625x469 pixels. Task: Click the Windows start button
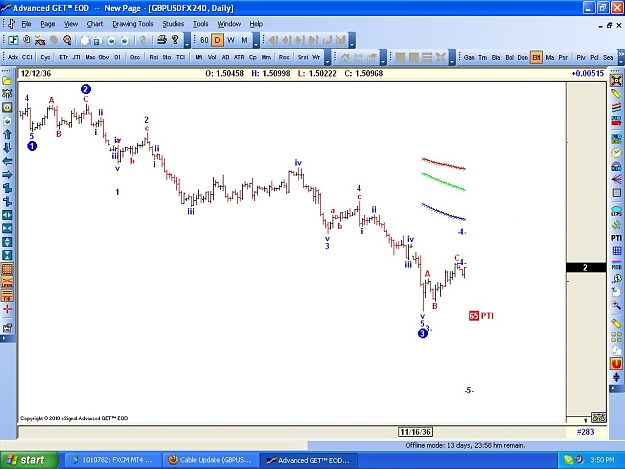(x=29, y=460)
